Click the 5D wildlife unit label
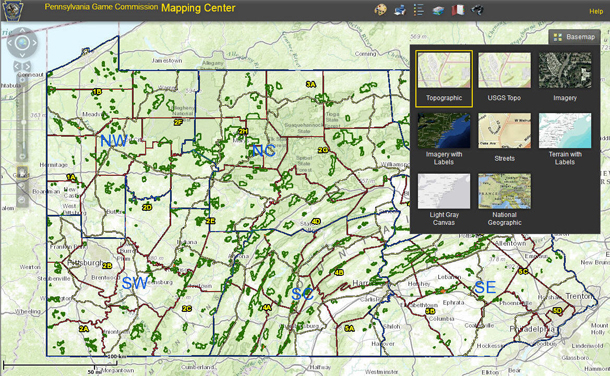Viewport: 610px width, 376px height. 557,310
